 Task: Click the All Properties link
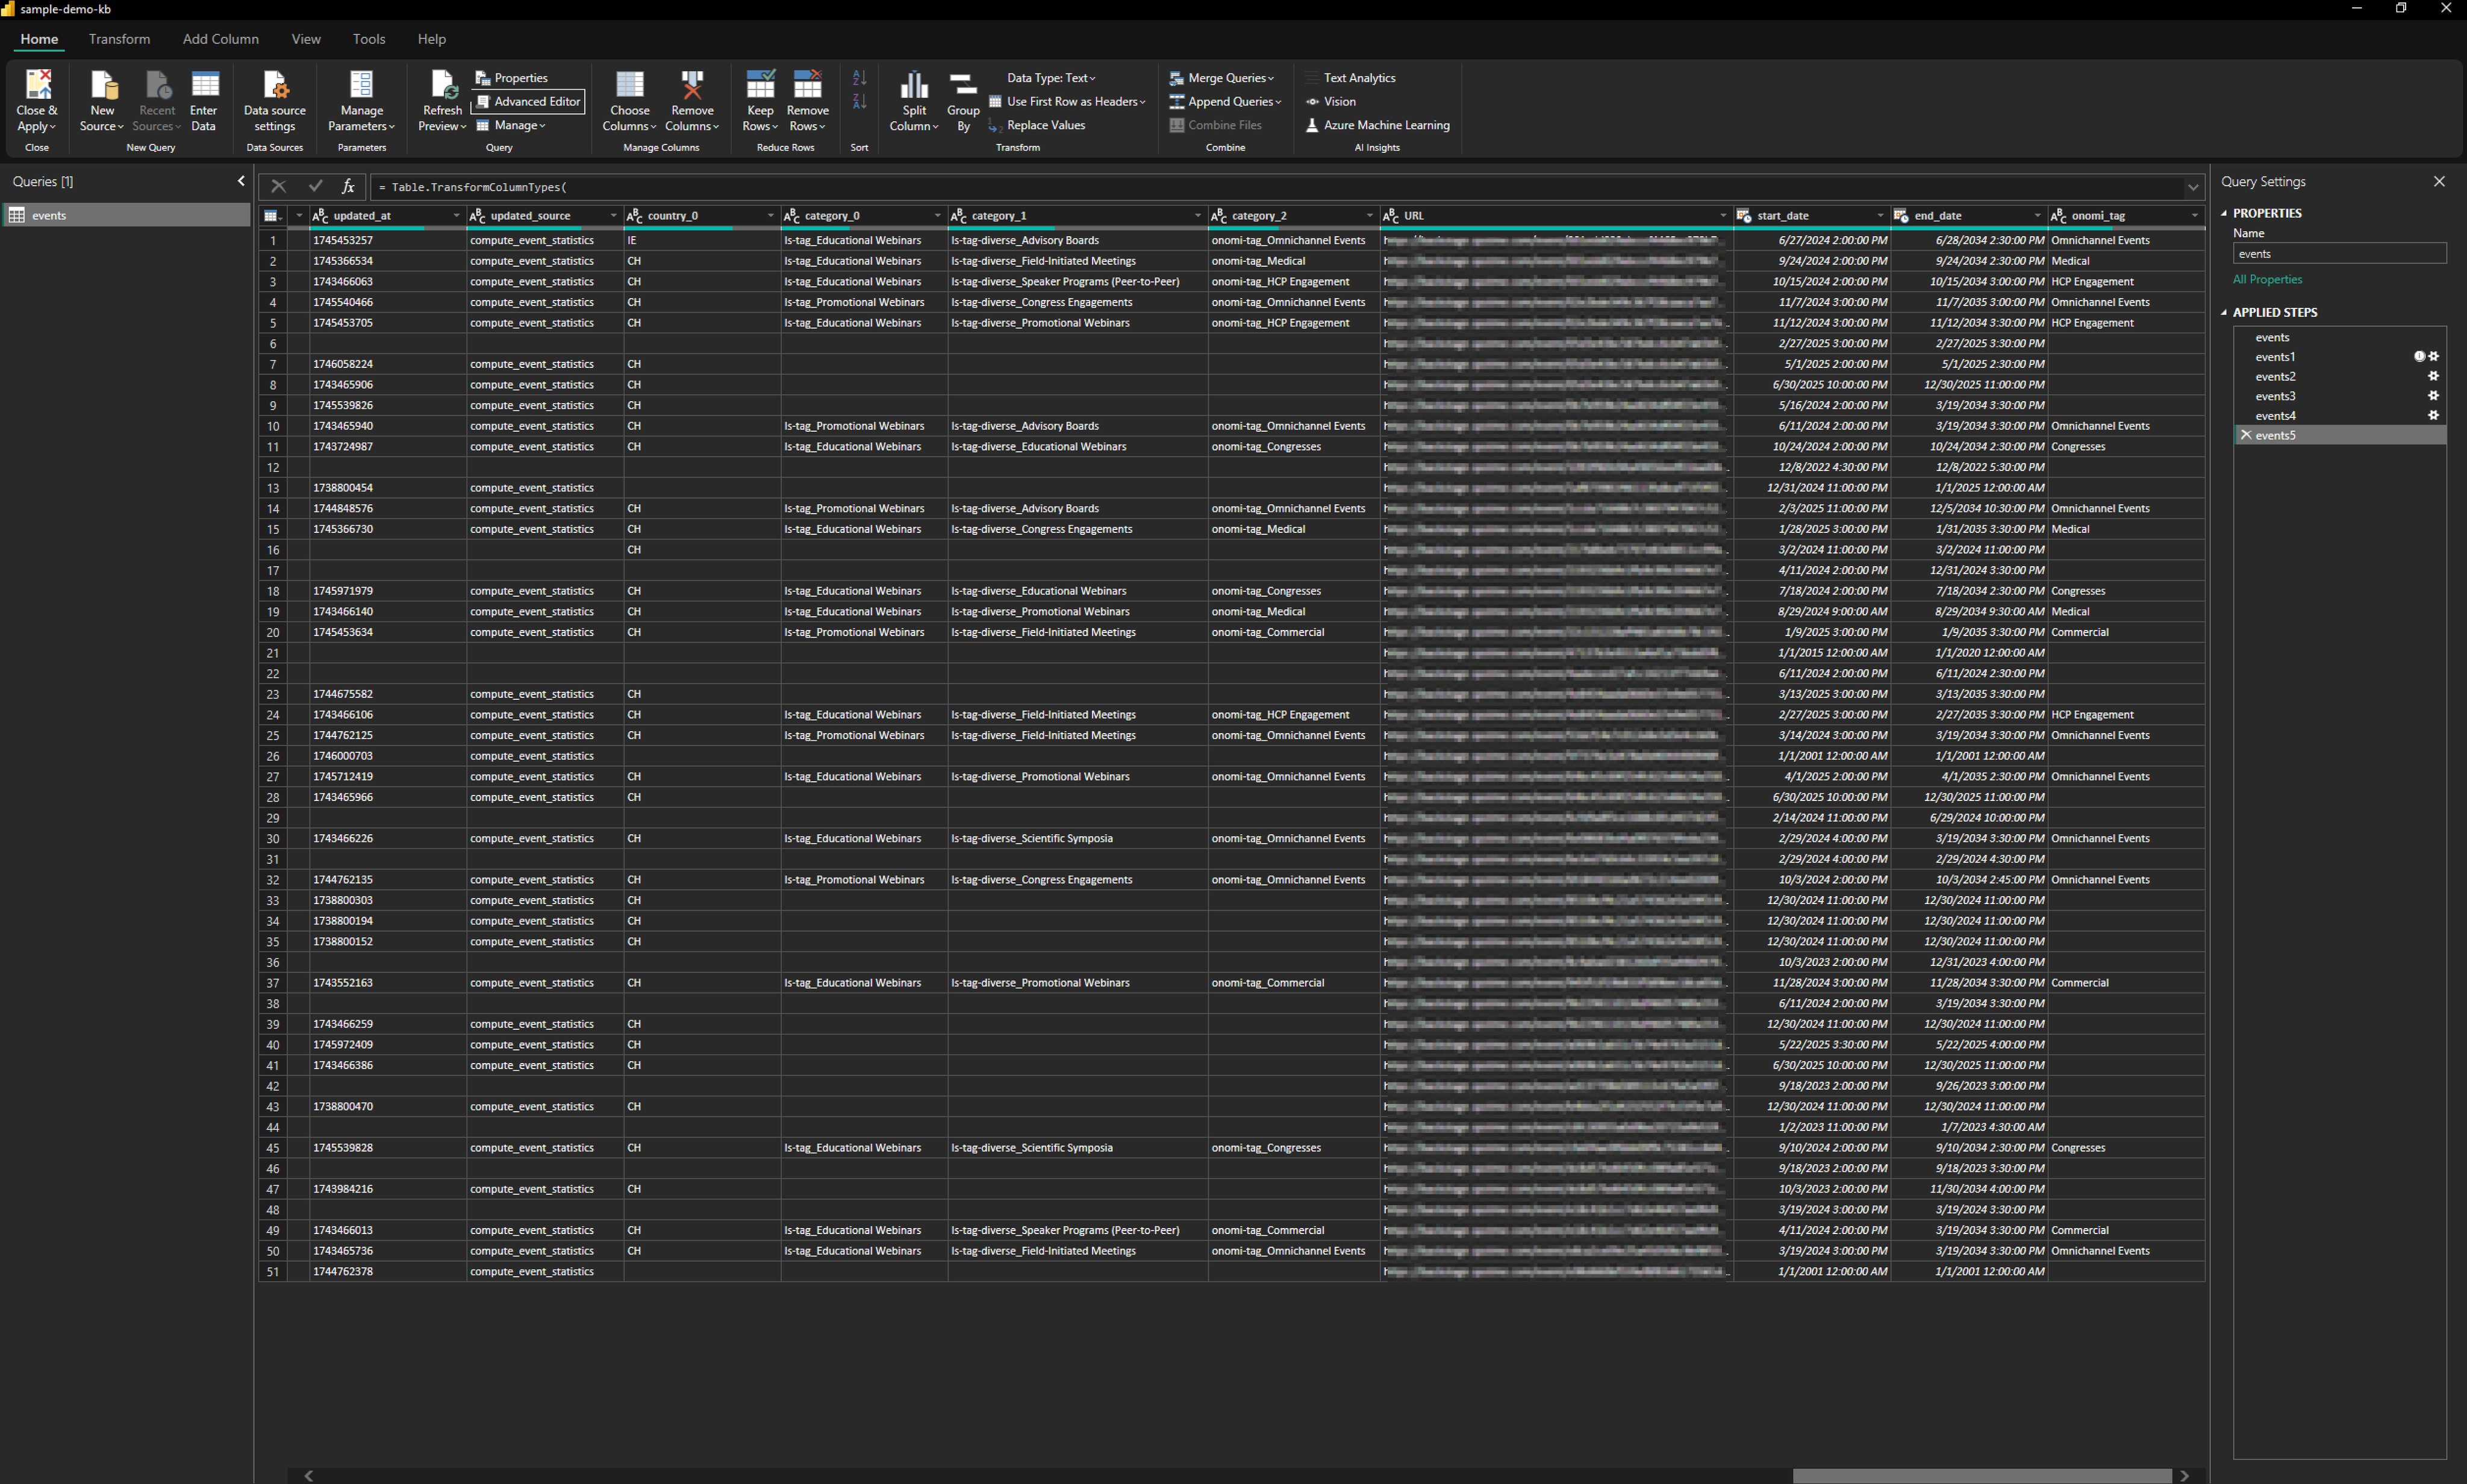tap(2267, 279)
